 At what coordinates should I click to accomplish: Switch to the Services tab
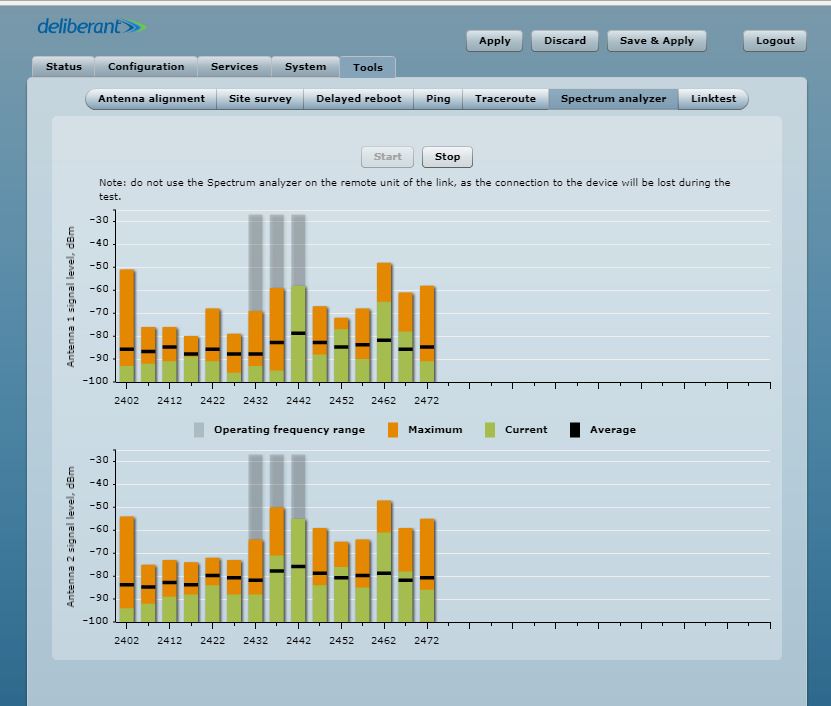[234, 67]
